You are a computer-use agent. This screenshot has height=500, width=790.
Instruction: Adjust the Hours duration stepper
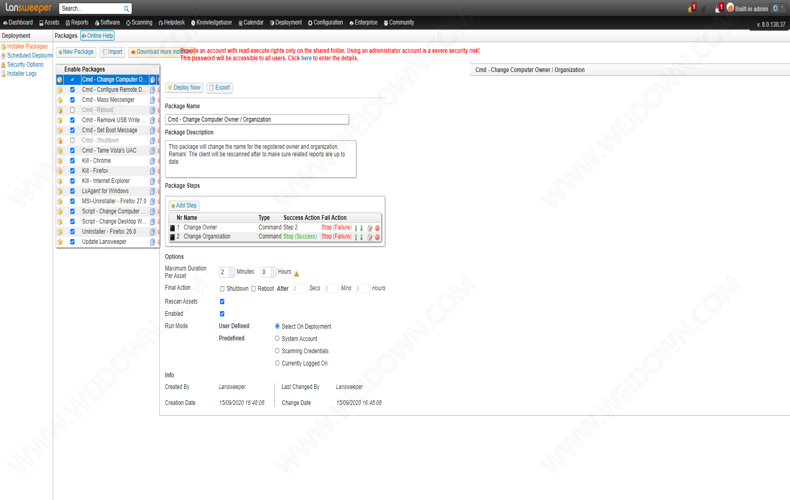pyautogui.click(x=274, y=272)
